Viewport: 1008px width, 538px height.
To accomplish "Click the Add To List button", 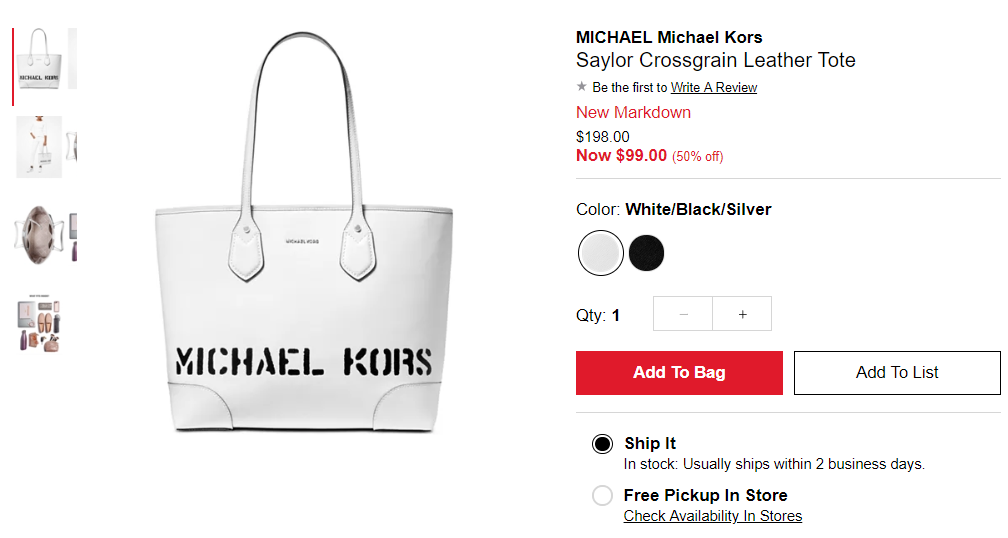I will pos(897,373).
